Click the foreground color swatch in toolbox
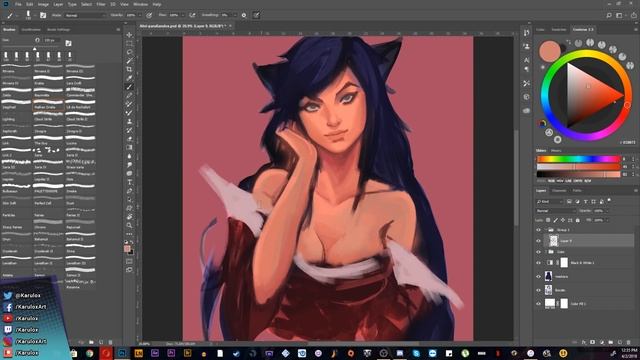This screenshot has width=640, height=360. click(127, 249)
